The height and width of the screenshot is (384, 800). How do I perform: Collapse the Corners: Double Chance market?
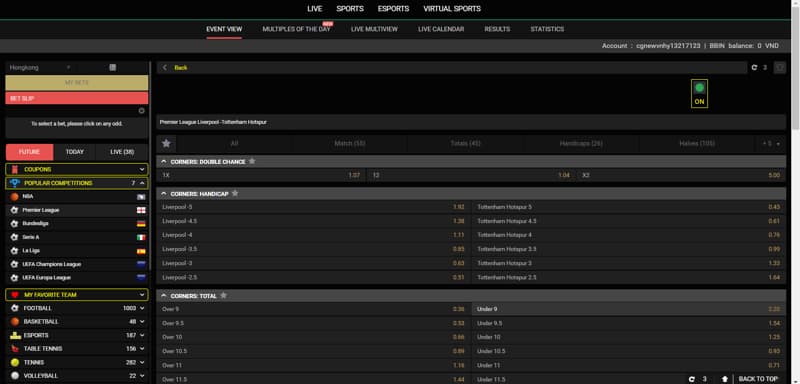tap(164, 162)
